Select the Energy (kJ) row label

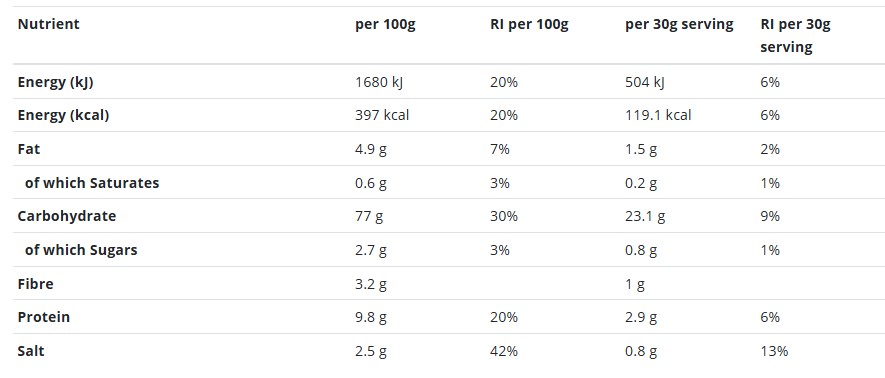55,82
